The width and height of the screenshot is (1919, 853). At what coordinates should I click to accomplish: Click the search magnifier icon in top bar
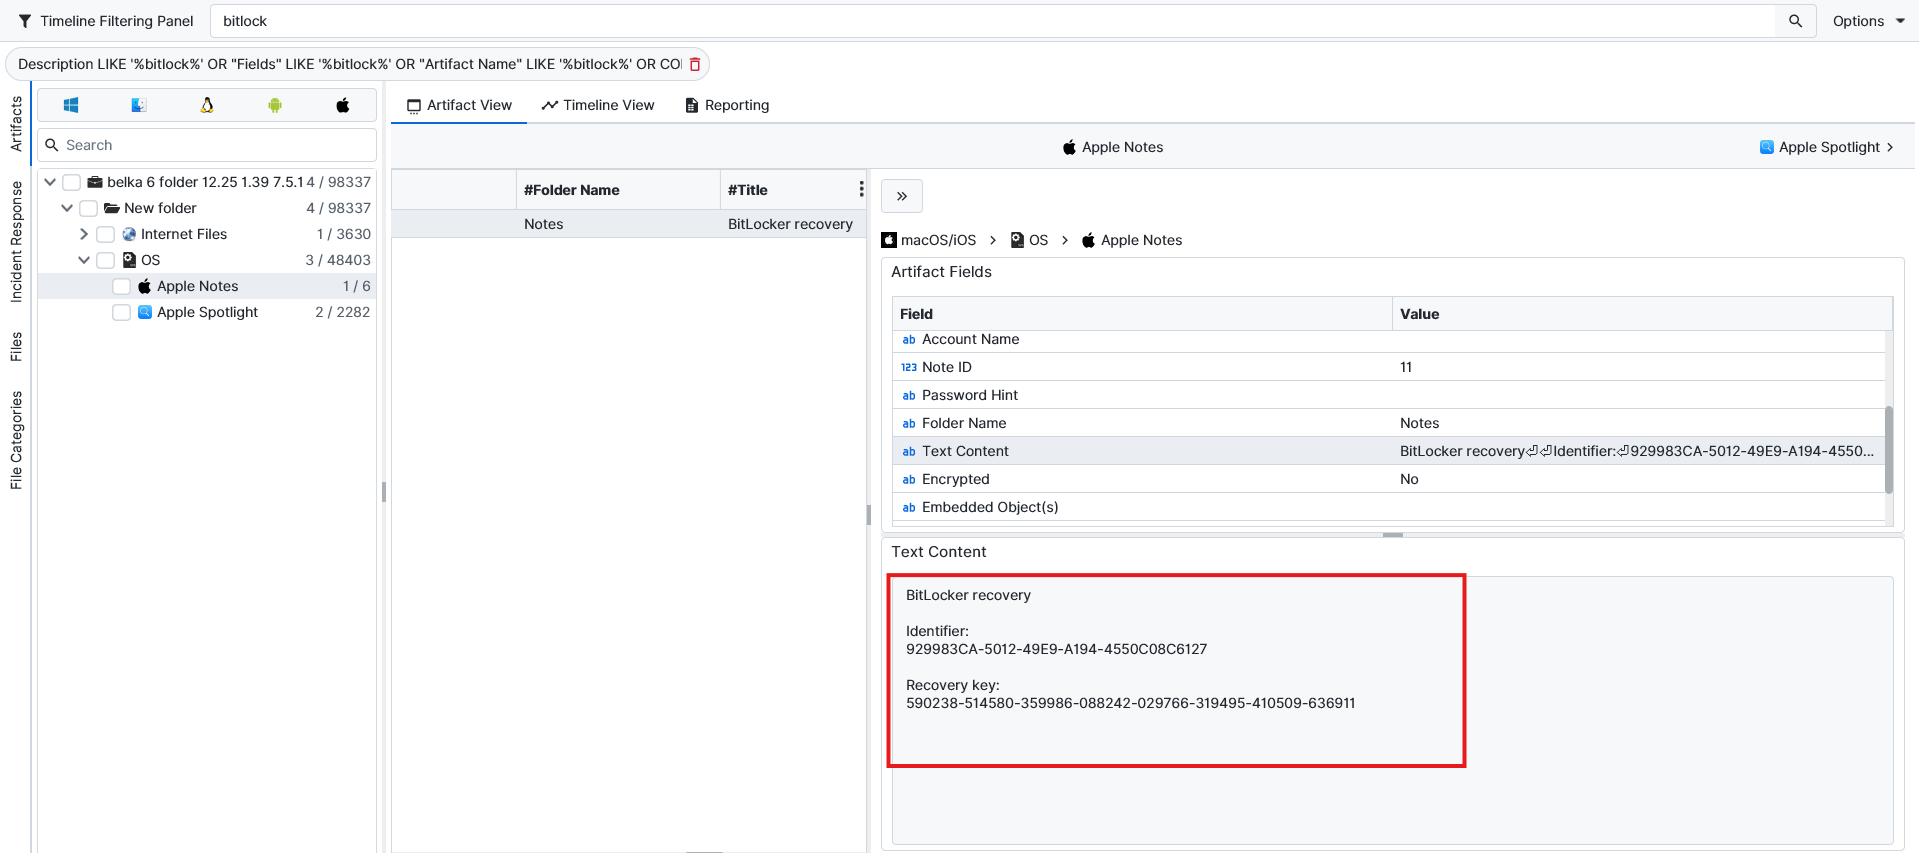click(1795, 21)
